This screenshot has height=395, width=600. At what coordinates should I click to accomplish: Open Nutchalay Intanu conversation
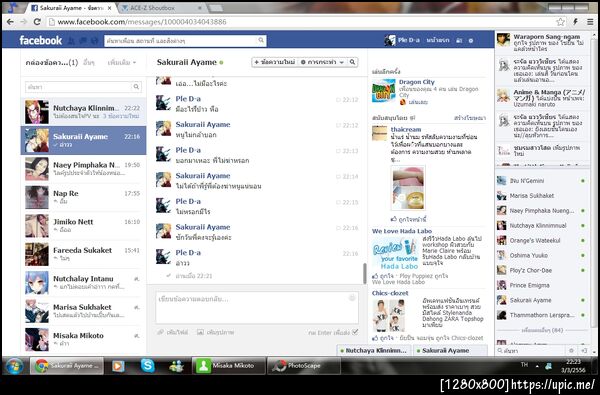(x=83, y=282)
